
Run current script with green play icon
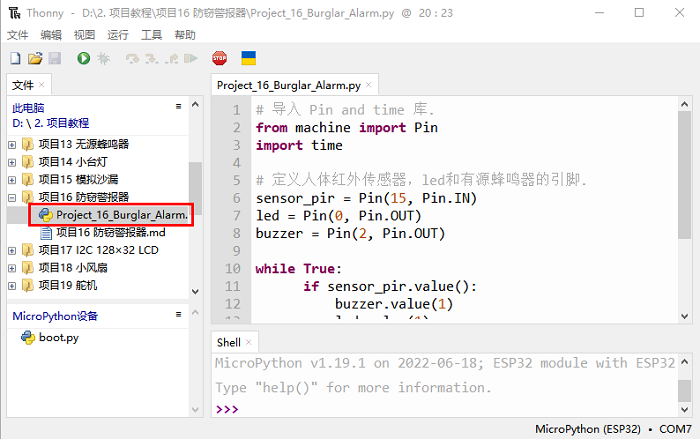click(x=83, y=60)
